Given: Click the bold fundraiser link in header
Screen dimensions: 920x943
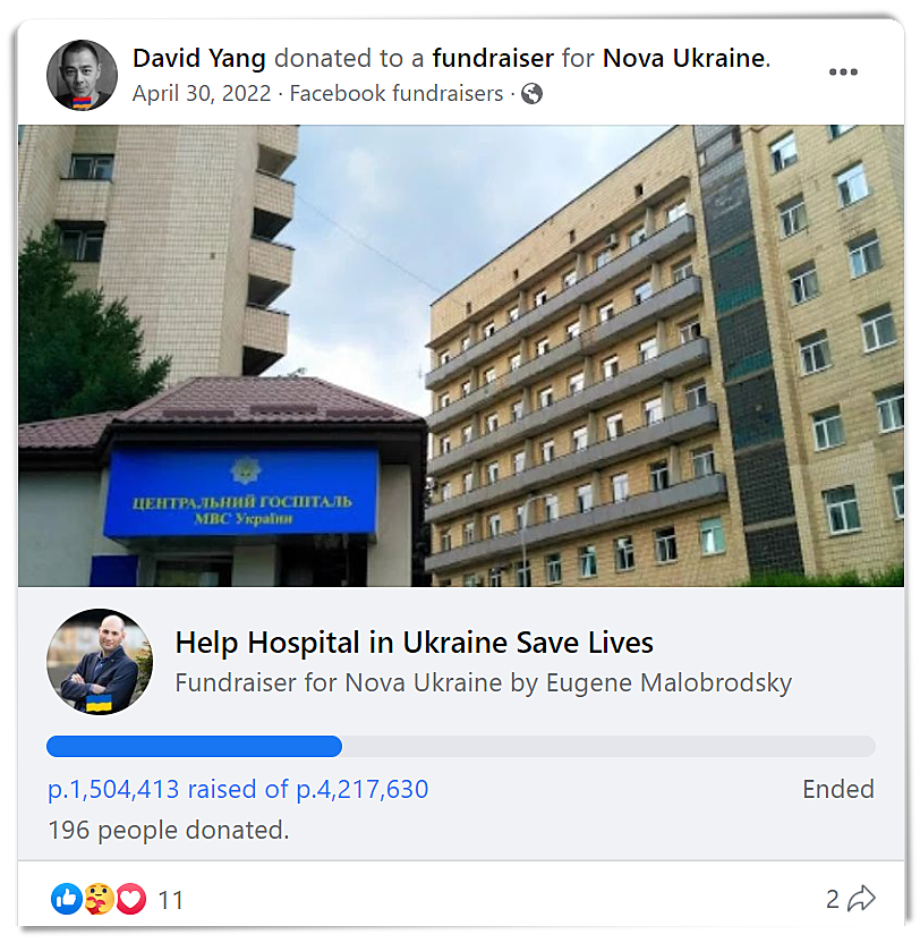Looking at the screenshot, I should click(493, 58).
